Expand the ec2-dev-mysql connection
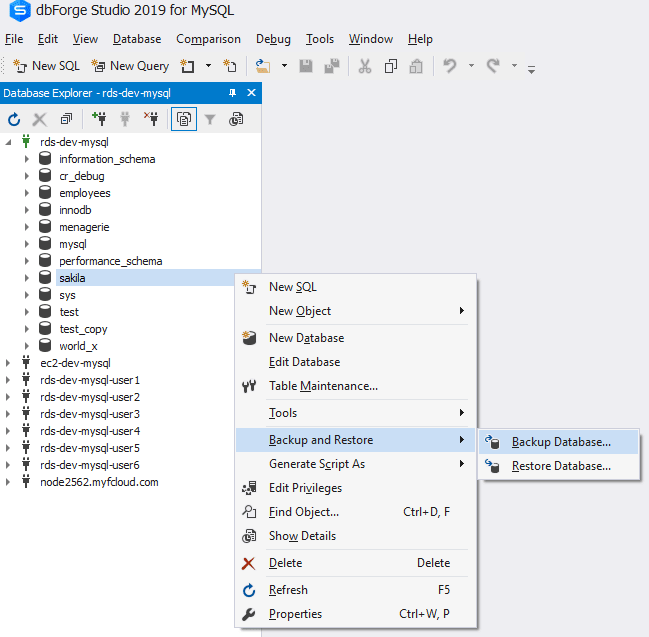Image resolution: width=649 pixels, height=637 pixels. pyautogui.click(x=8, y=363)
